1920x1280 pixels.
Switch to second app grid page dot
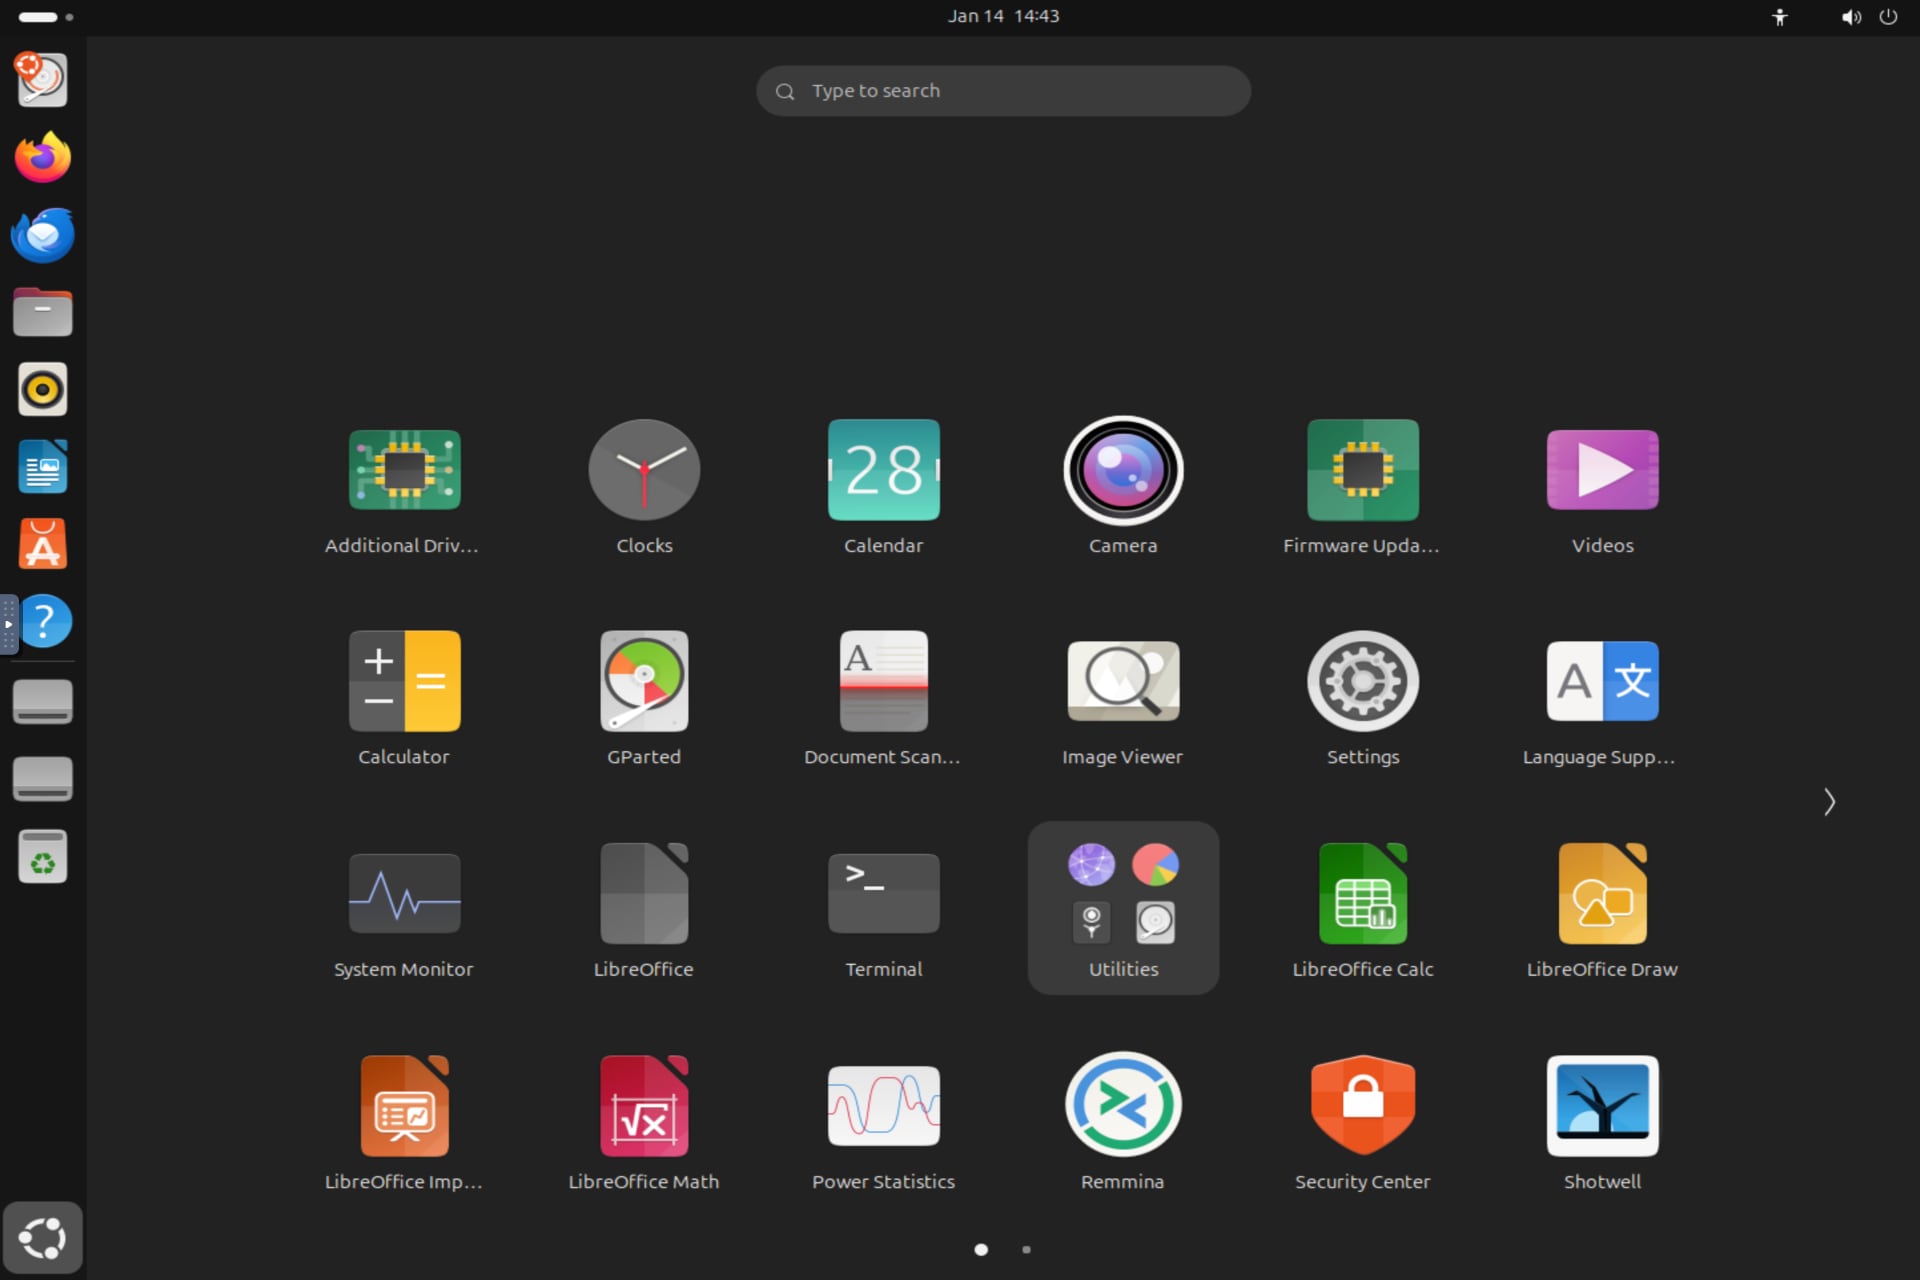(1026, 1249)
